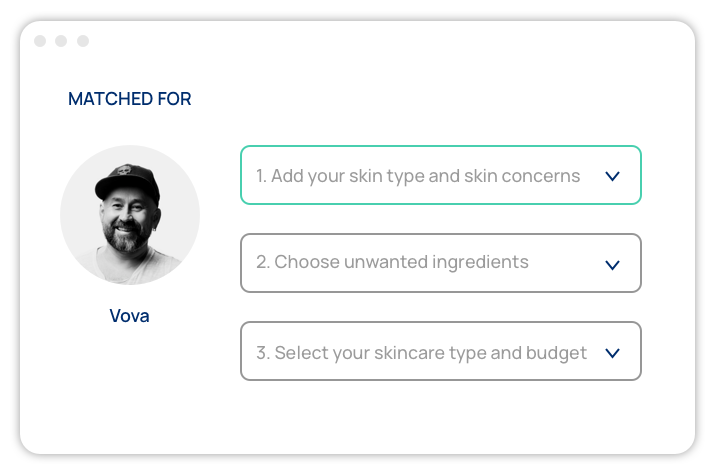The height and width of the screenshot is (472, 712).
Task: Click the cap in Vova's profile photo
Action: coord(127,178)
